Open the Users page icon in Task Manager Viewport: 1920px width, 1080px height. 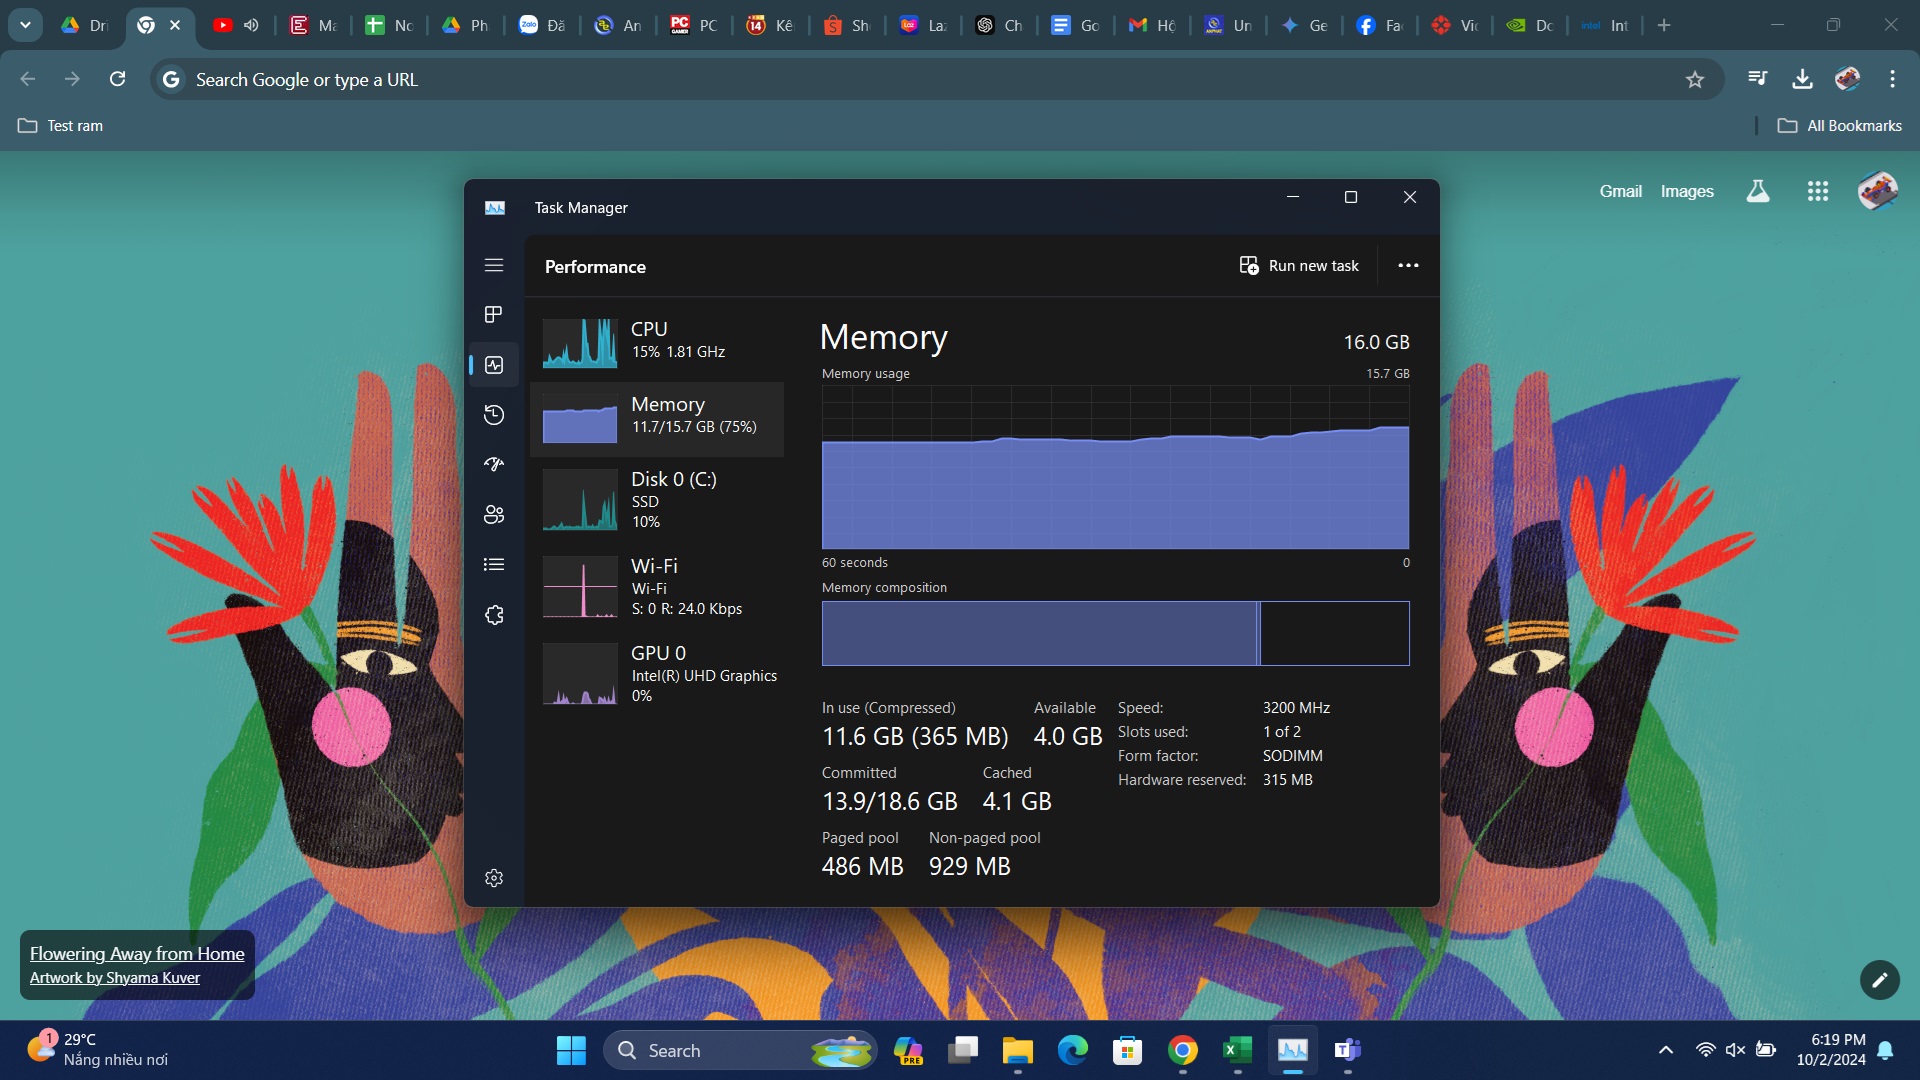tap(494, 515)
